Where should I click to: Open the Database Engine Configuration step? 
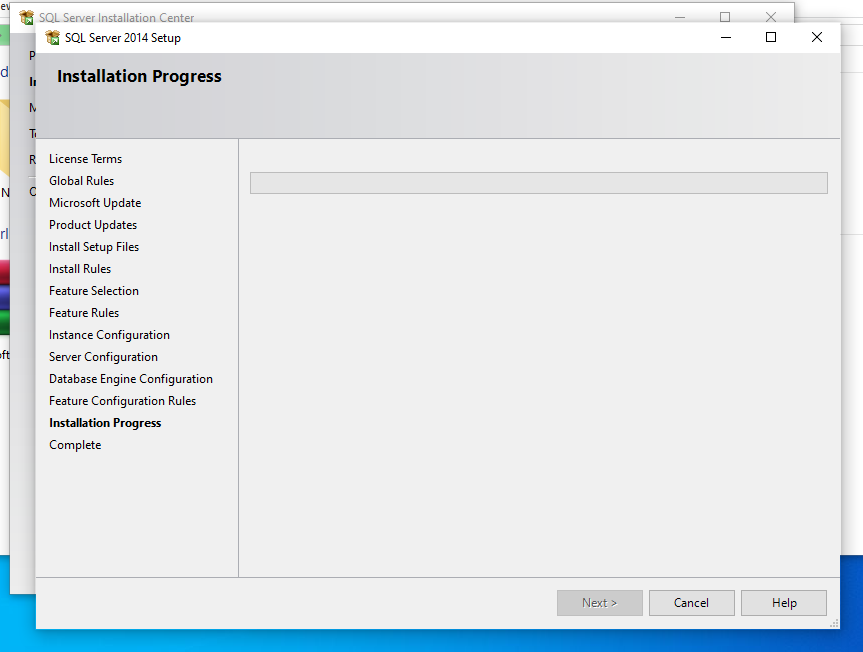point(131,379)
